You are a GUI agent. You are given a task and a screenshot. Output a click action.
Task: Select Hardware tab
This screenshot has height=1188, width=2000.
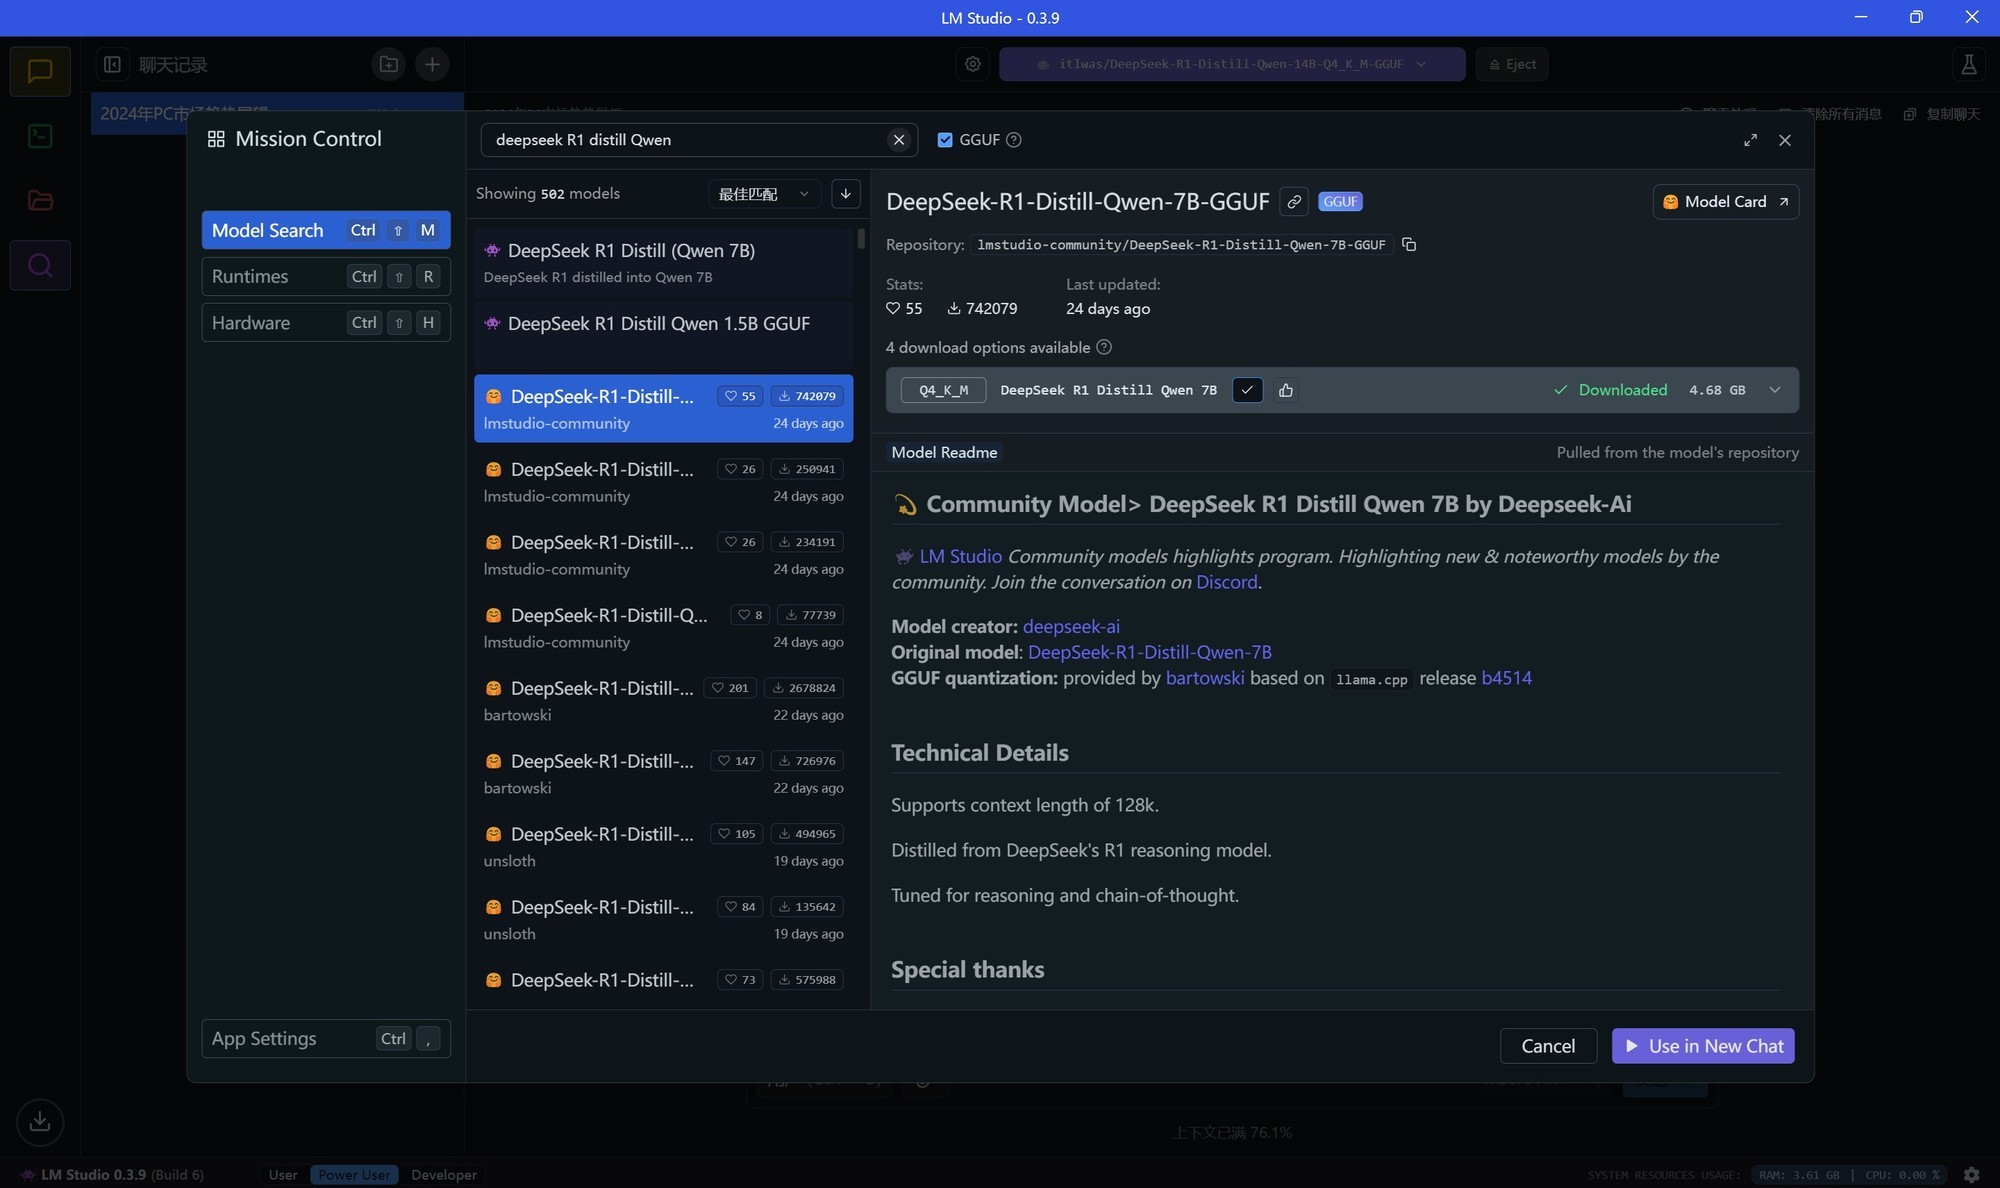[x=326, y=323]
